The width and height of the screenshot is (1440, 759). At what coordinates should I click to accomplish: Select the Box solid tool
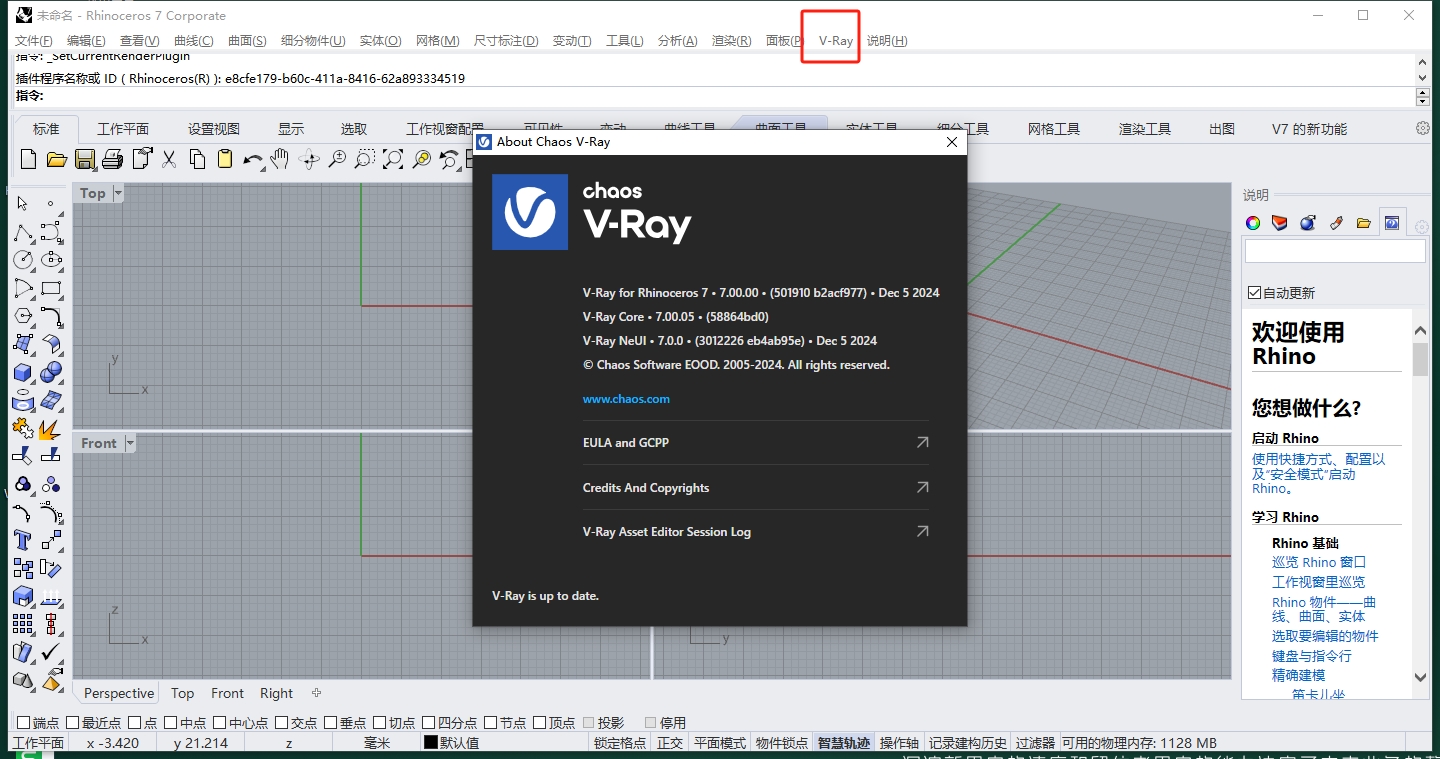23,372
